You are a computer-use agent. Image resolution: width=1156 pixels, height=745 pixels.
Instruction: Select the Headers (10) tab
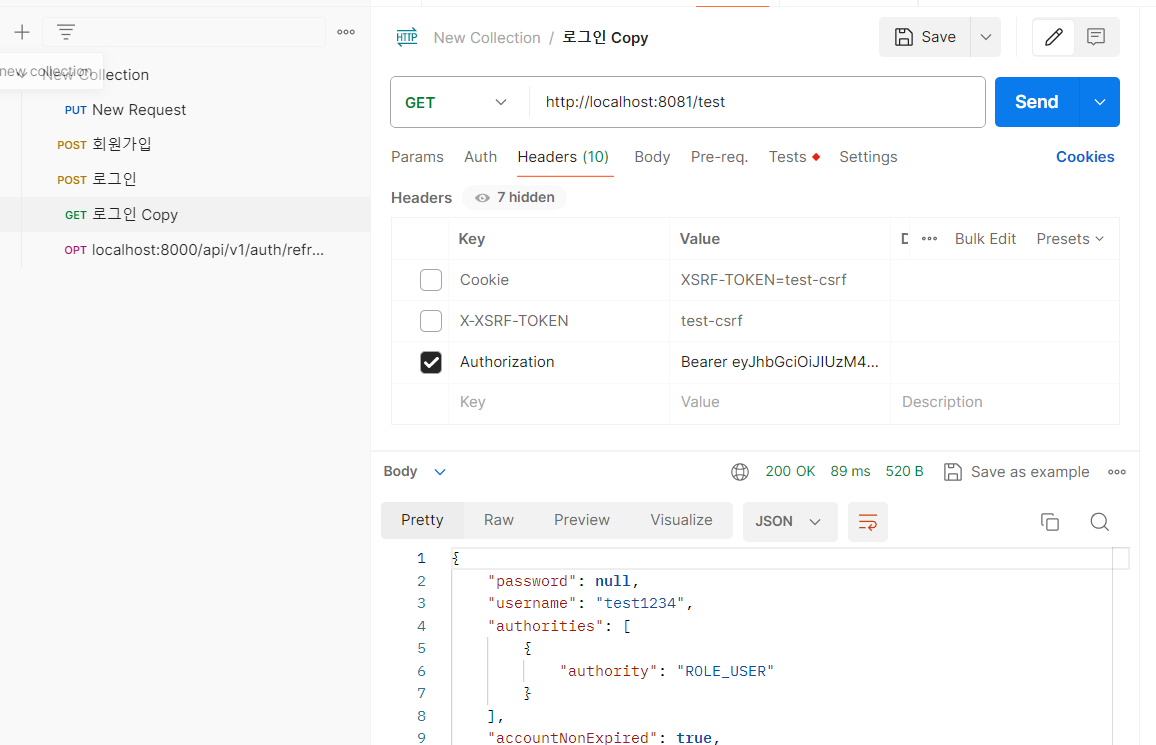[563, 157]
